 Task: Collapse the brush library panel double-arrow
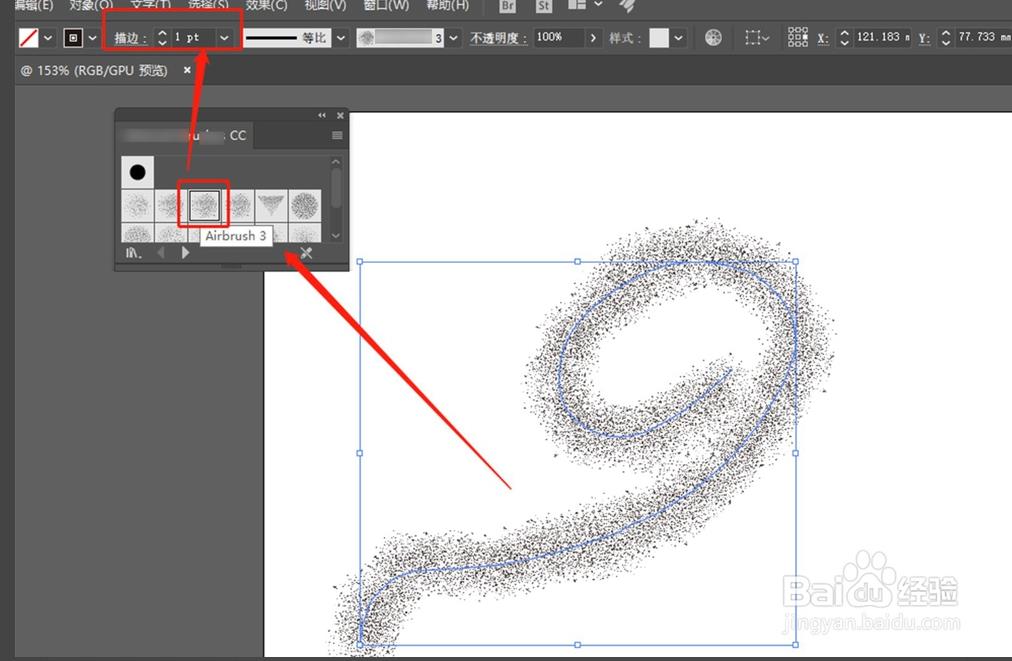(321, 116)
